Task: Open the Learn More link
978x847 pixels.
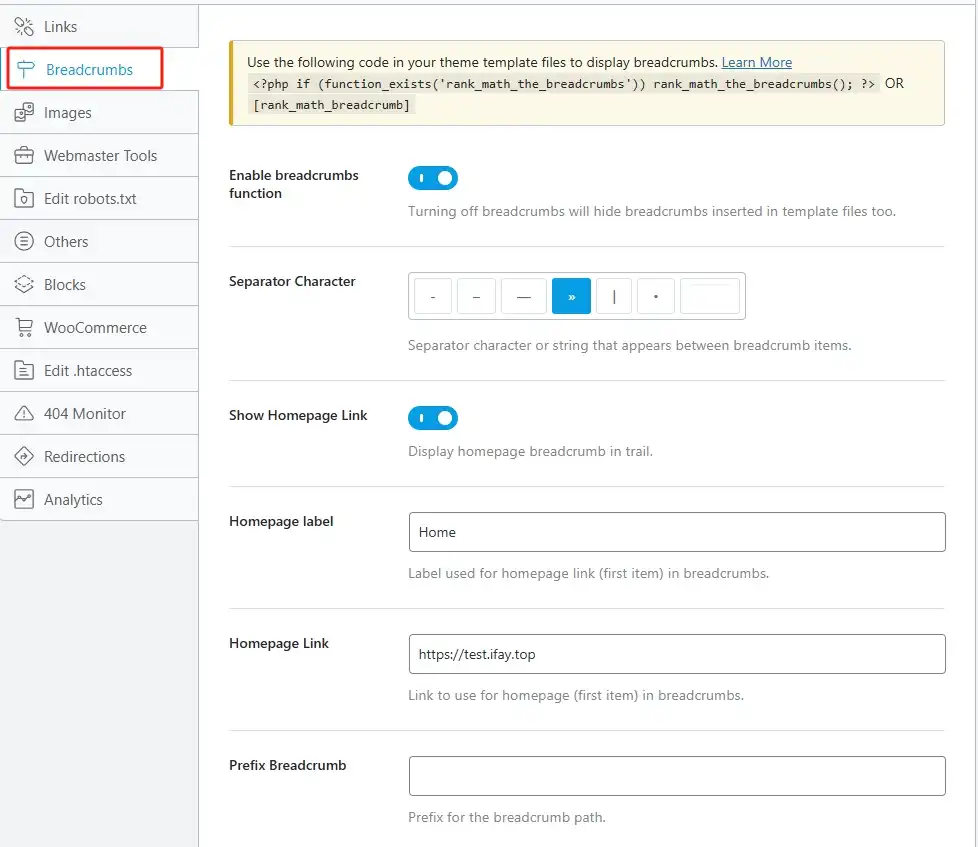Action: pyautogui.click(x=757, y=62)
